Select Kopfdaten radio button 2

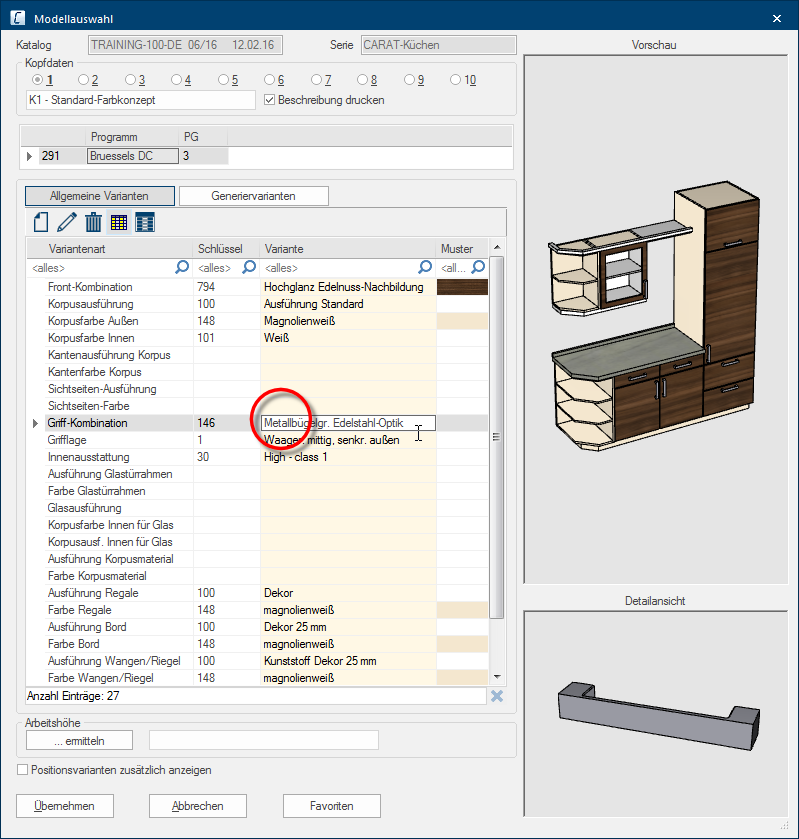85,80
